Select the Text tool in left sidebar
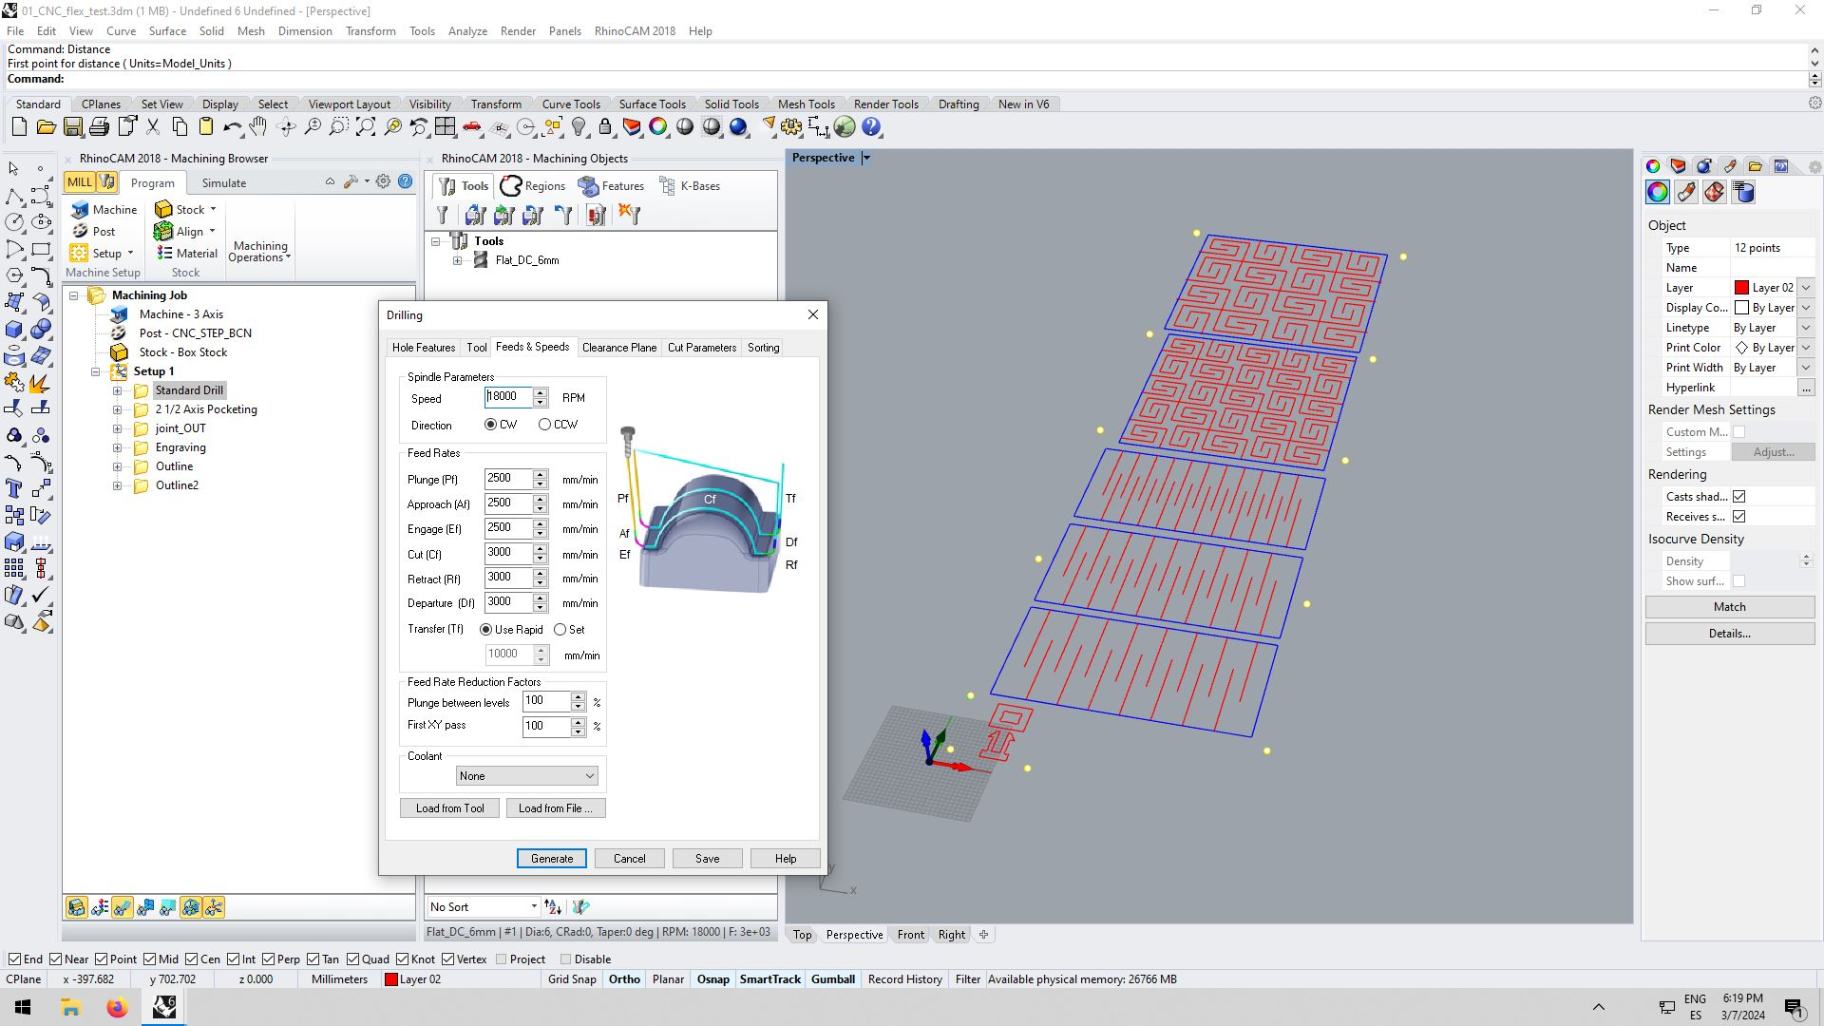 pyautogui.click(x=14, y=489)
